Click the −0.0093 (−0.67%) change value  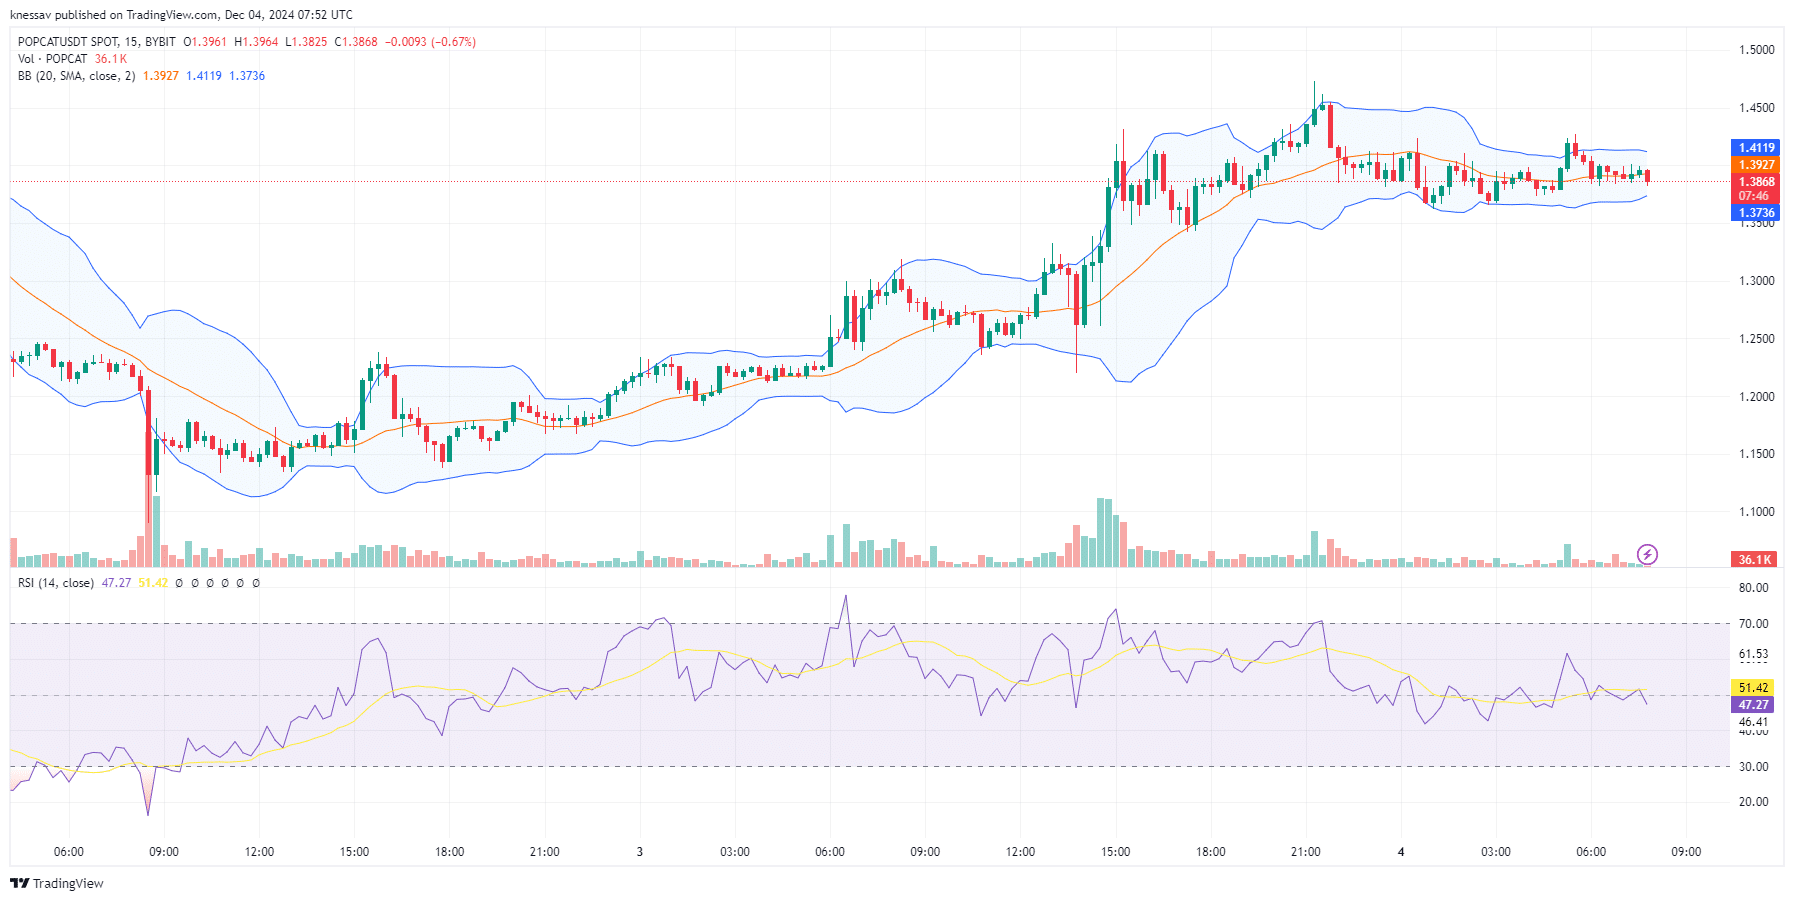click(430, 42)
